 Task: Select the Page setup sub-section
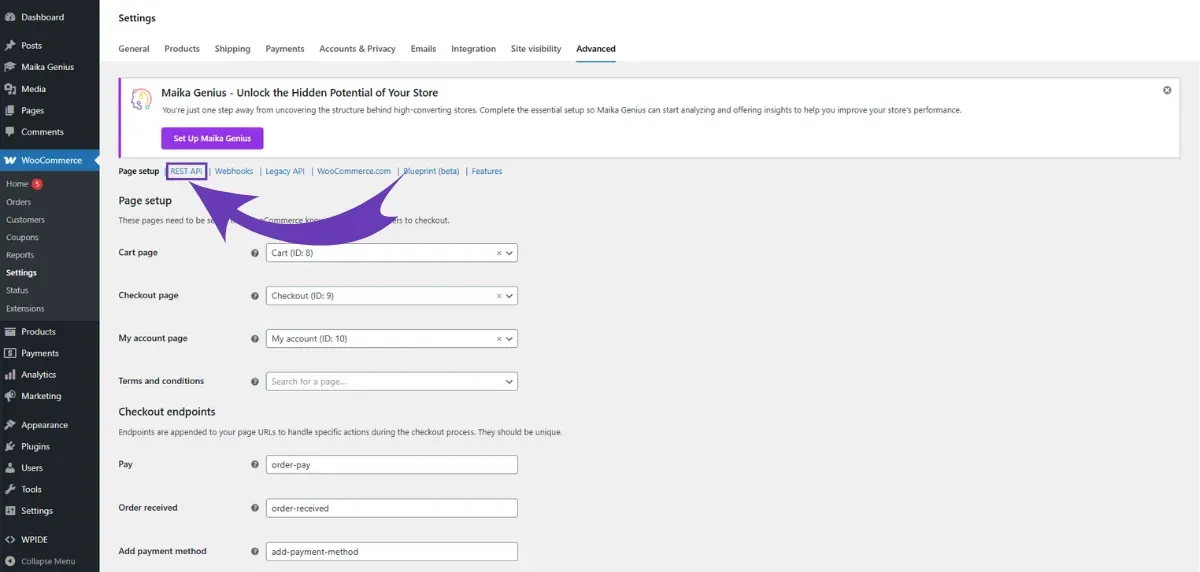(x=139, y=171)
